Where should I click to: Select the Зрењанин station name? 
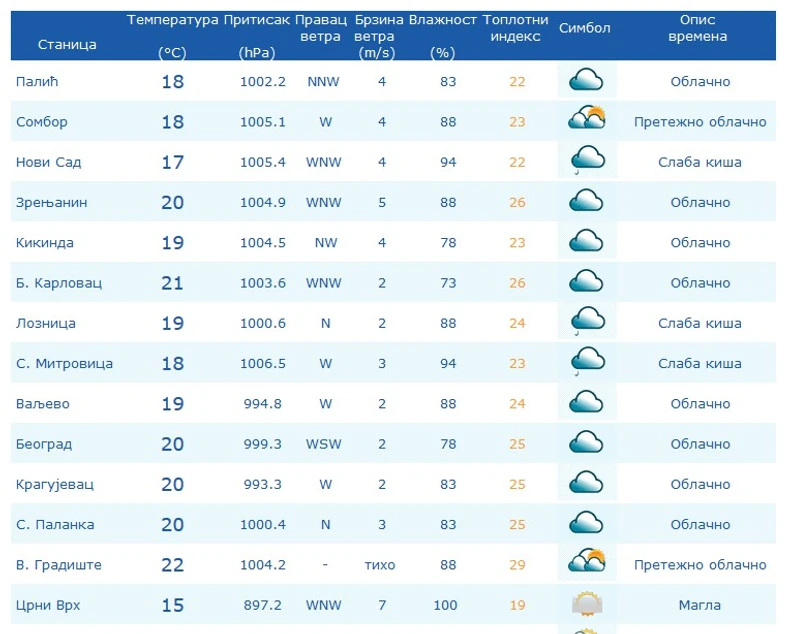click(52, 202)
